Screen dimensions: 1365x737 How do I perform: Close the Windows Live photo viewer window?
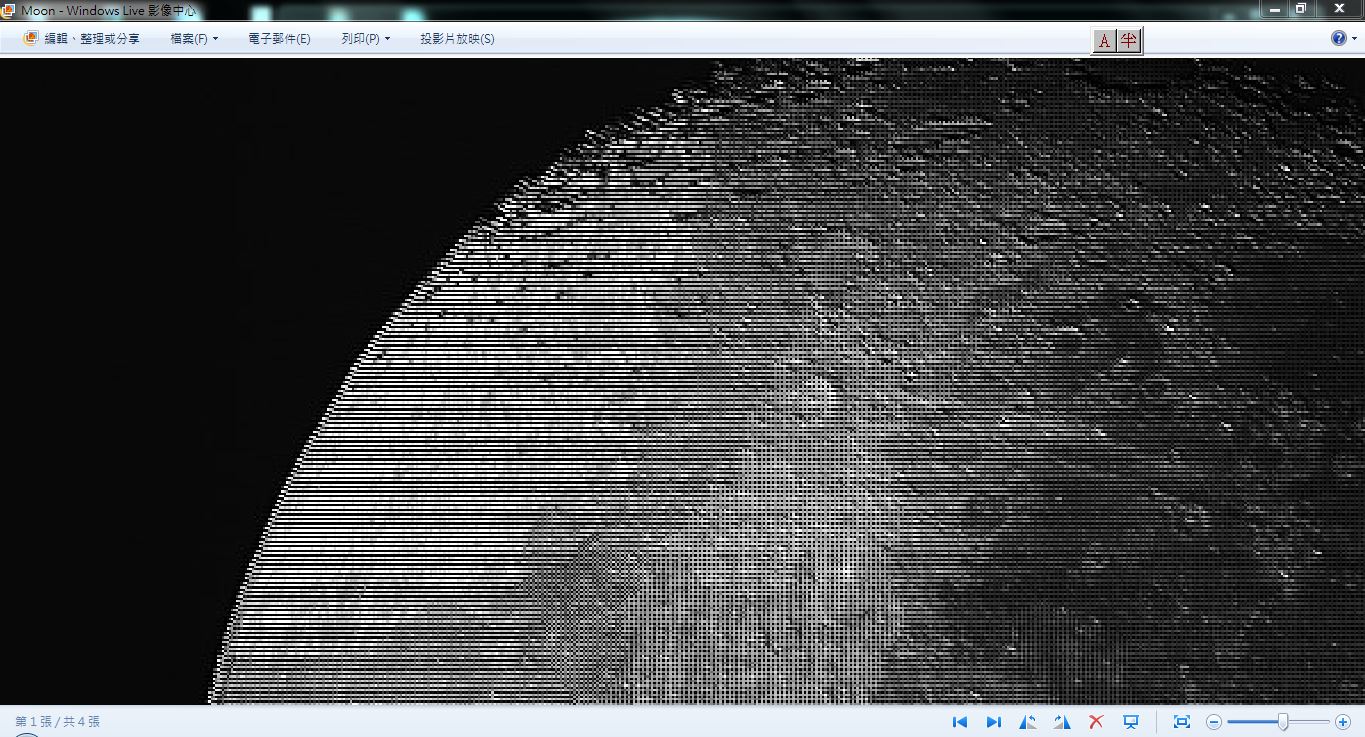point(1340,8)
